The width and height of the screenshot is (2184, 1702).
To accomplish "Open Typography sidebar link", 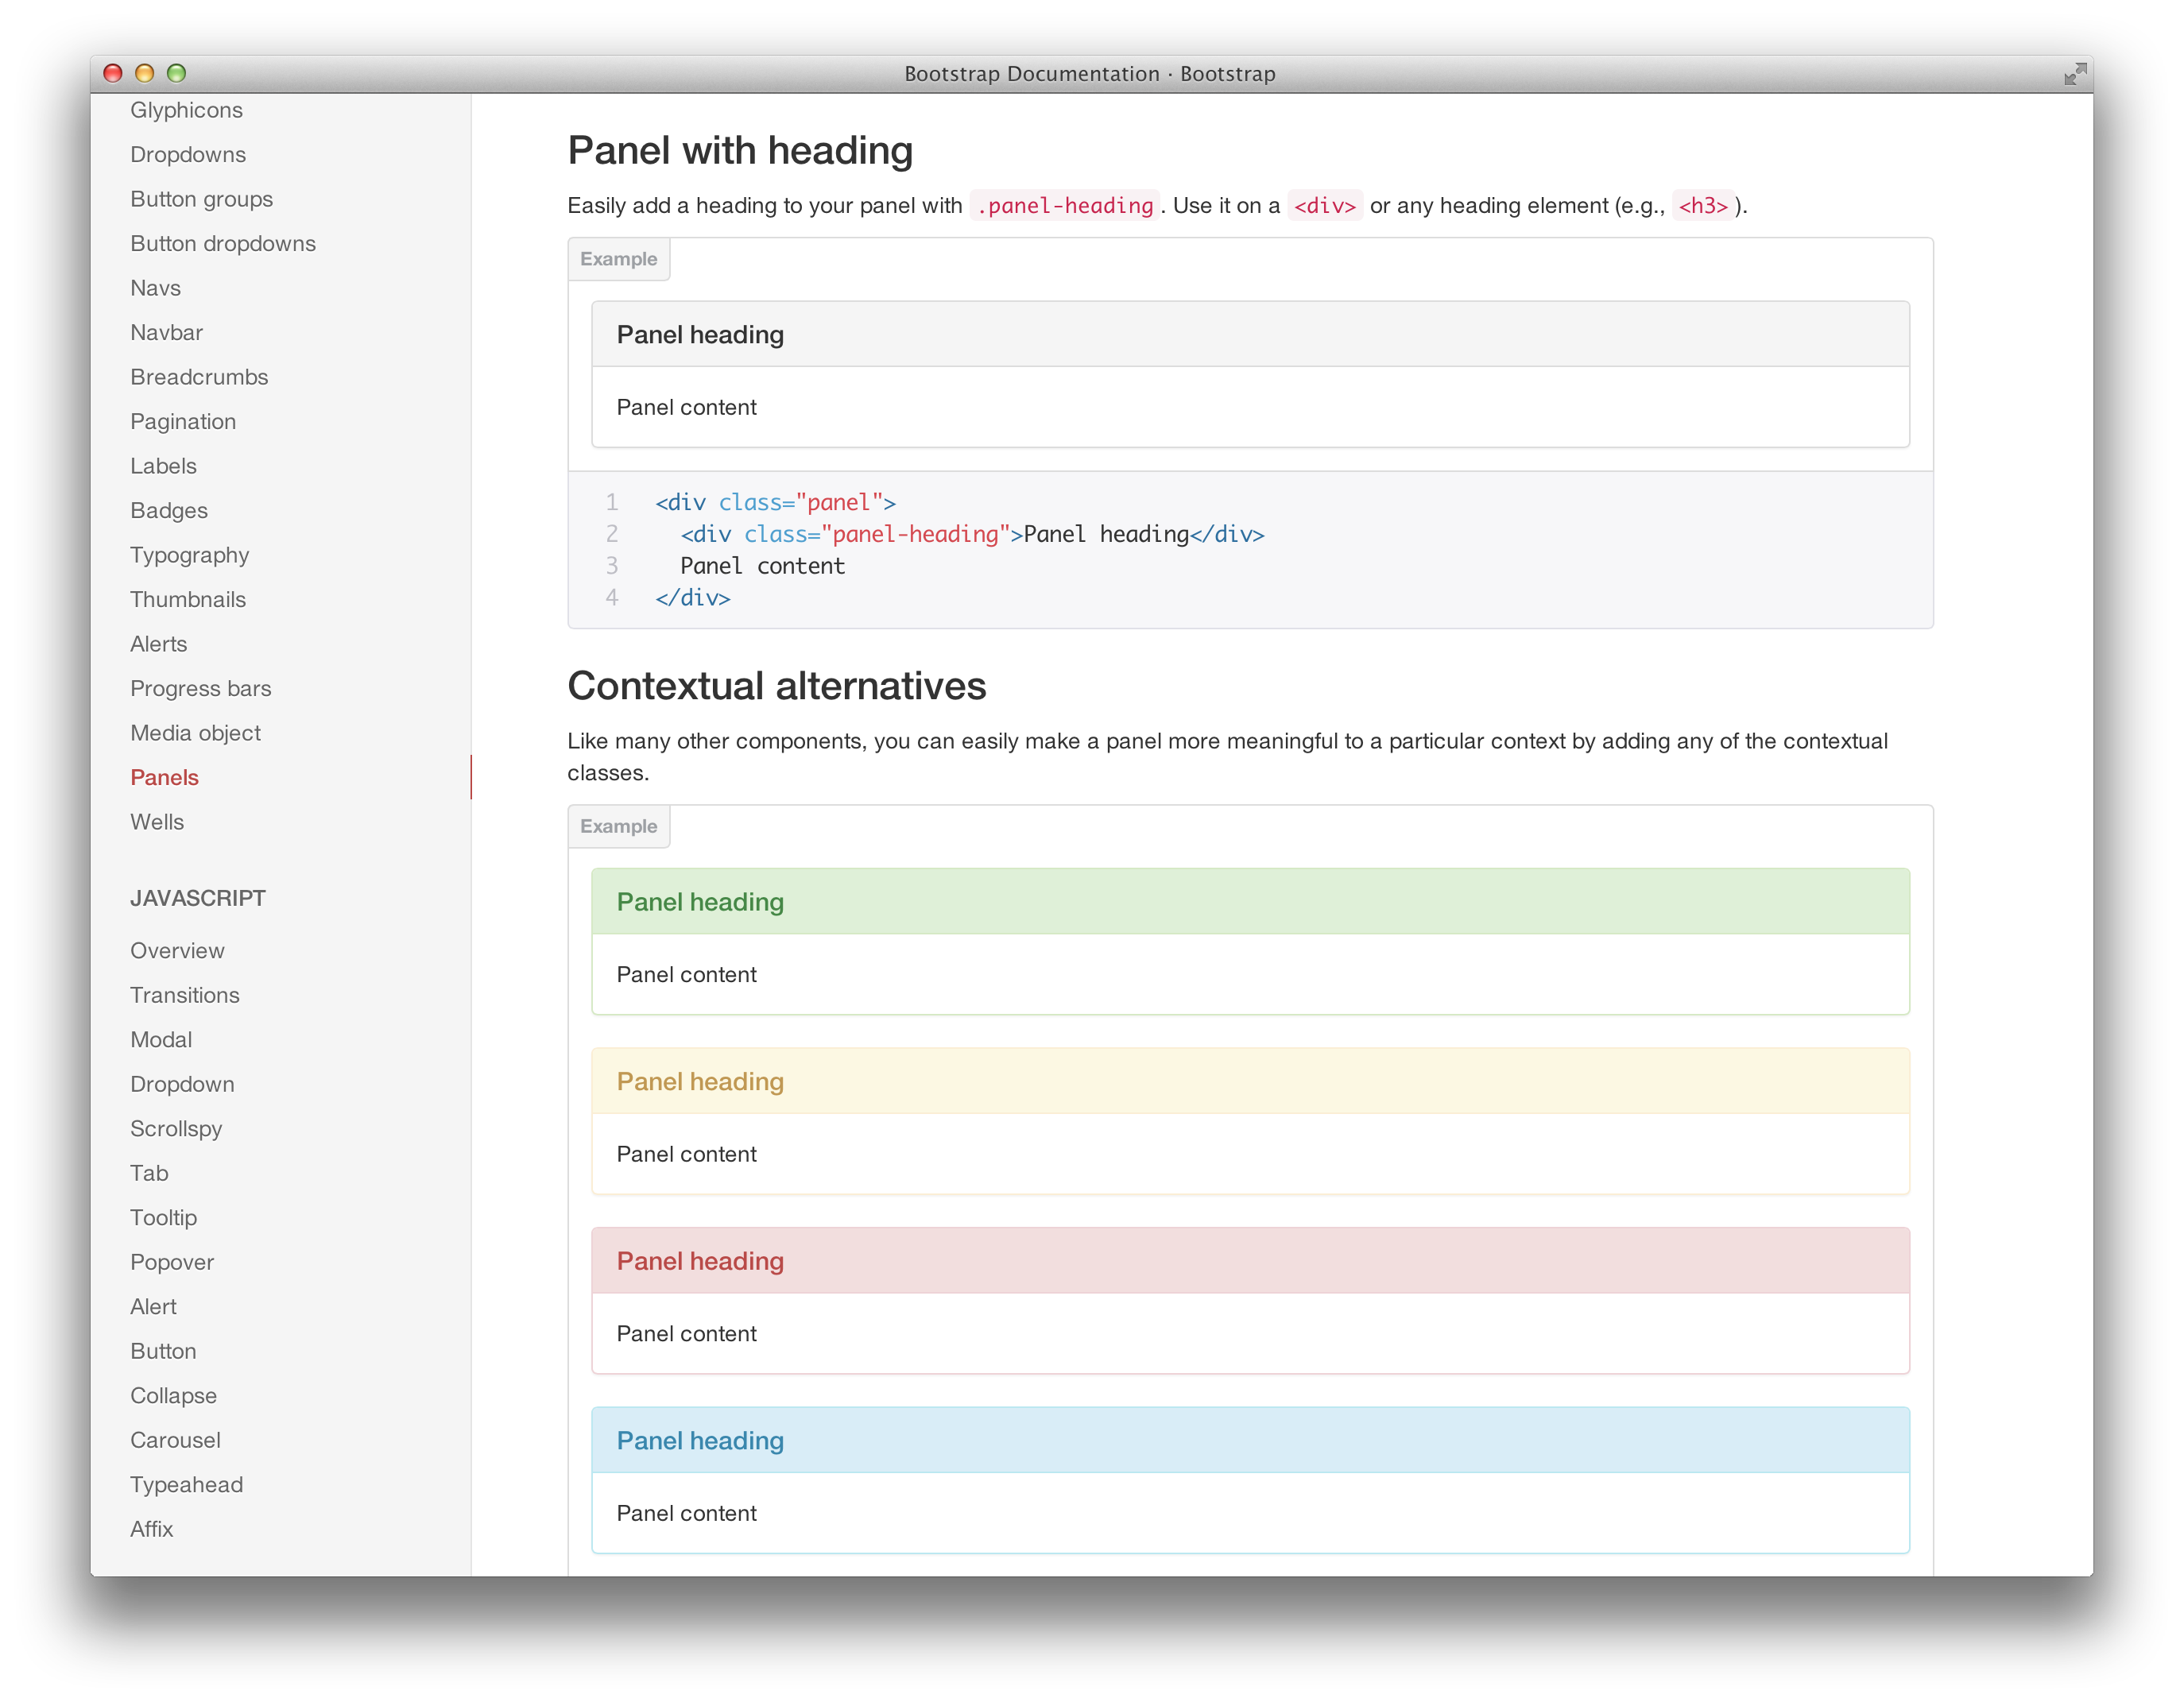I will tap(189, 555).
